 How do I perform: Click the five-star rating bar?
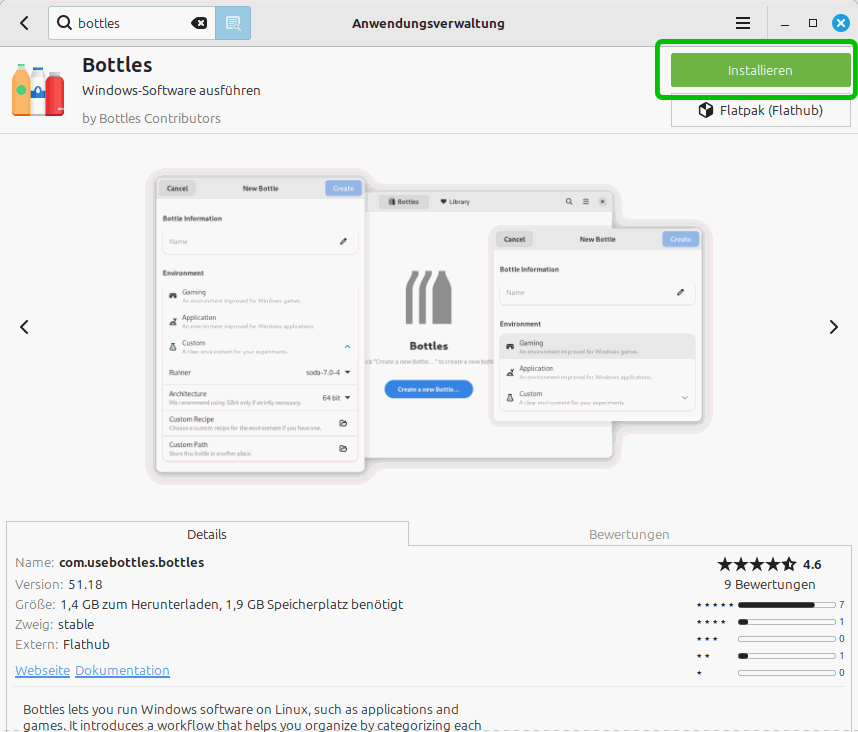pyautogui.click(x=784, y=605)
